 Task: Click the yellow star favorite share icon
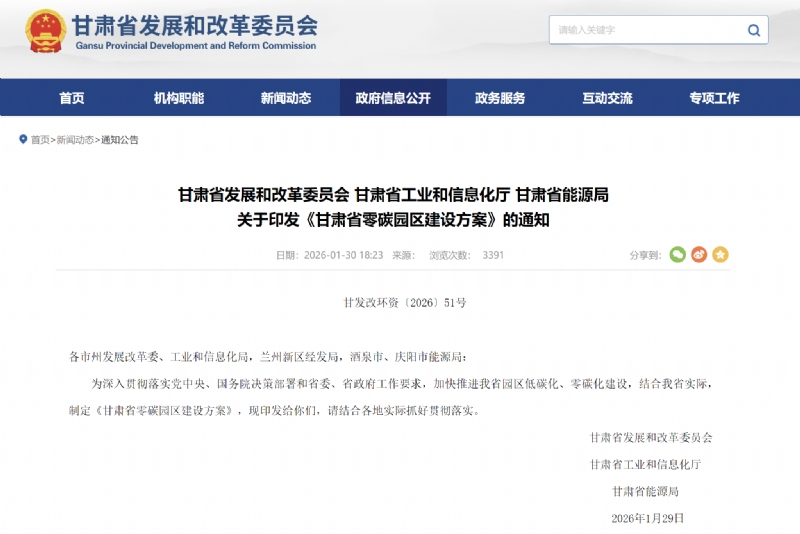[x=720, y=254]
